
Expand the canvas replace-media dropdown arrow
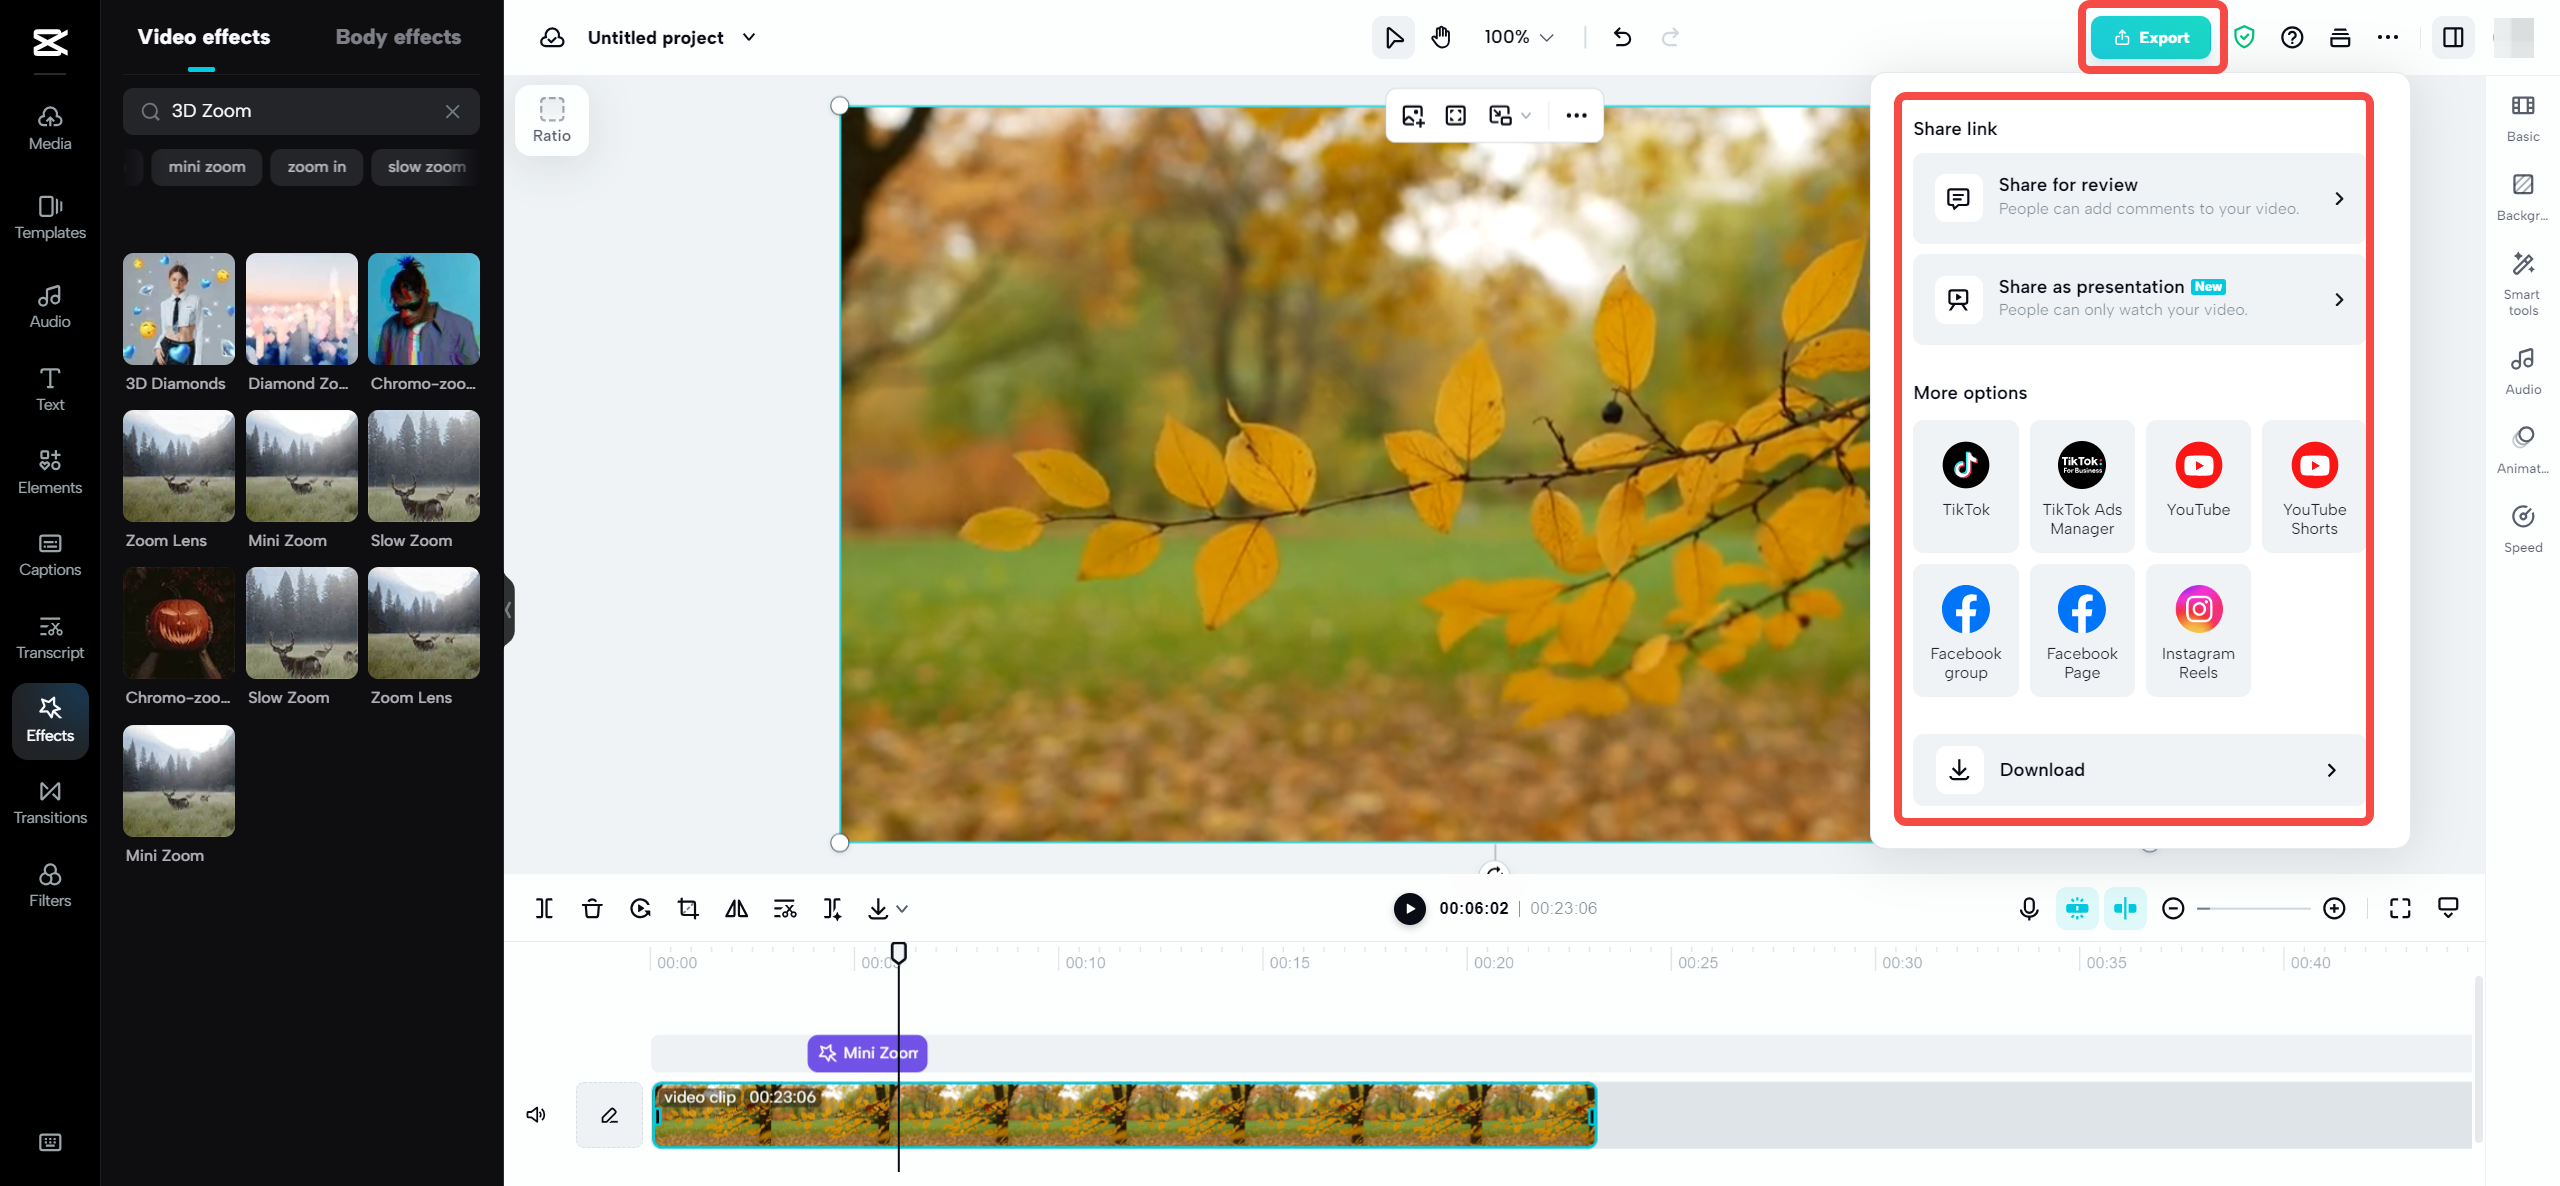coord(1526,115)
